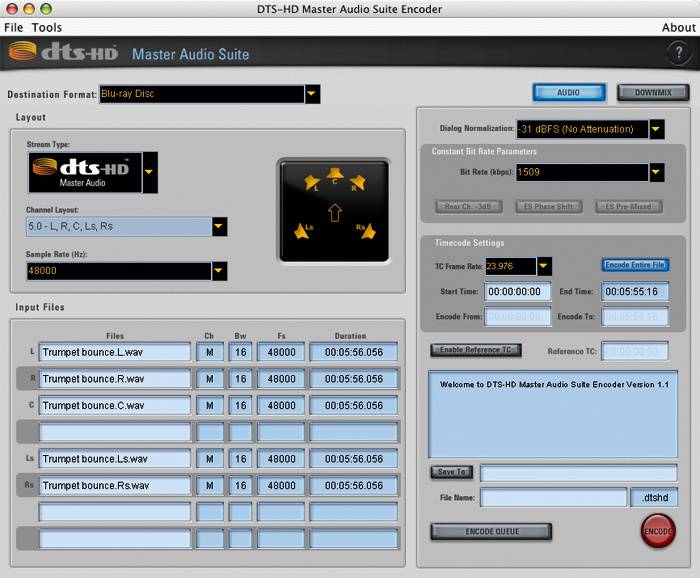The image size is (700, 578).
Task: Select the Right surround Rs speaker icon
Action: 367,230
